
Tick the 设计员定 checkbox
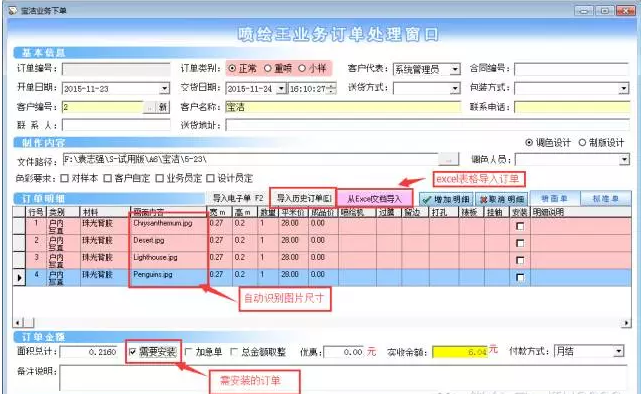(x=210, y=178)
